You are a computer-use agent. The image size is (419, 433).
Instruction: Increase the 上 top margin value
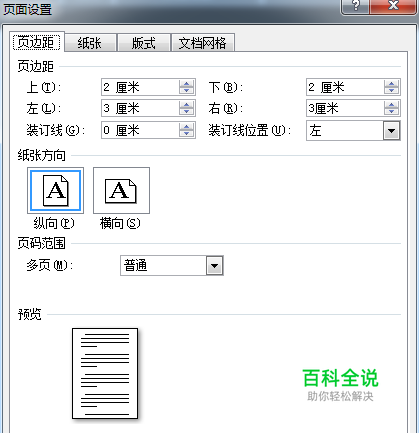click(x=186, y=84)
